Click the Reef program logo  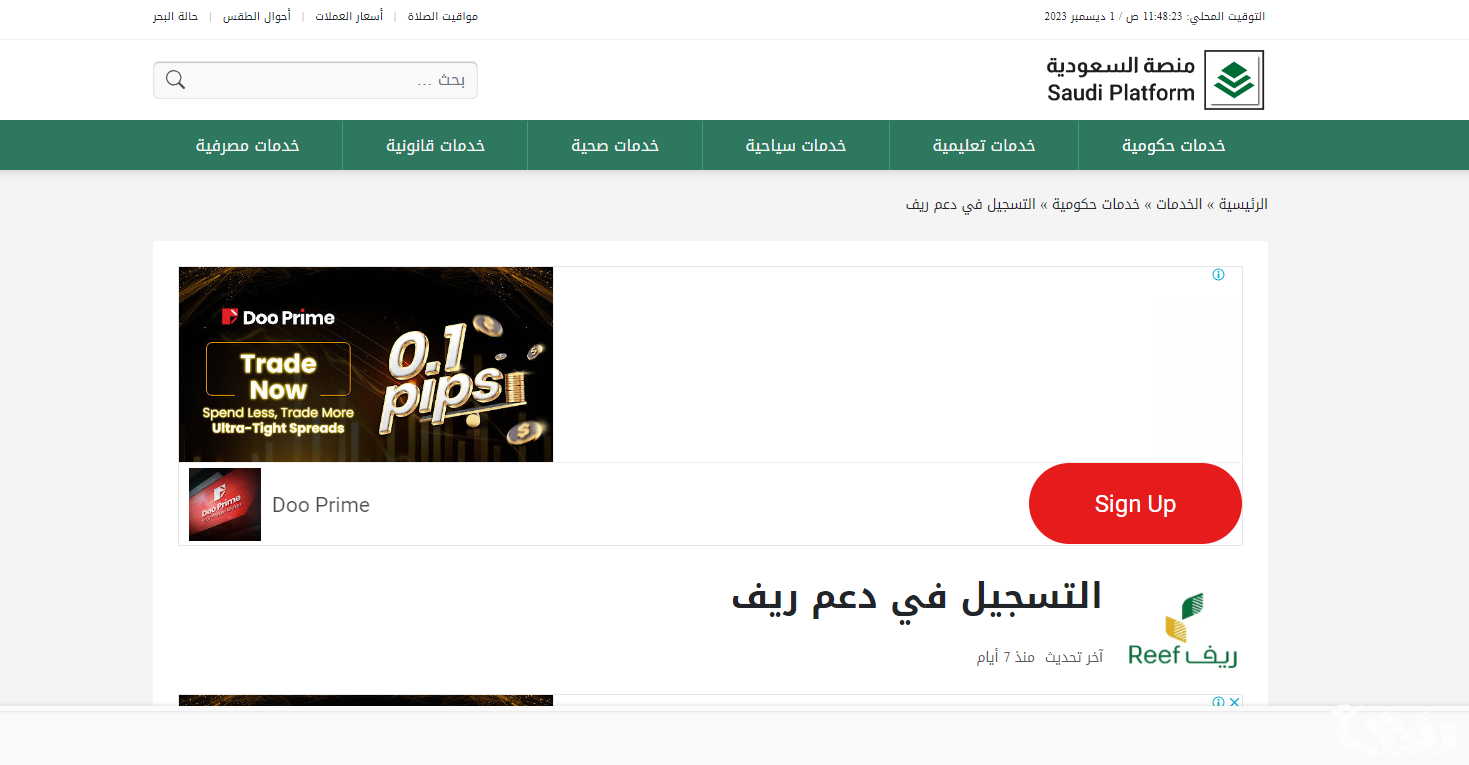tap(1183, 630)
